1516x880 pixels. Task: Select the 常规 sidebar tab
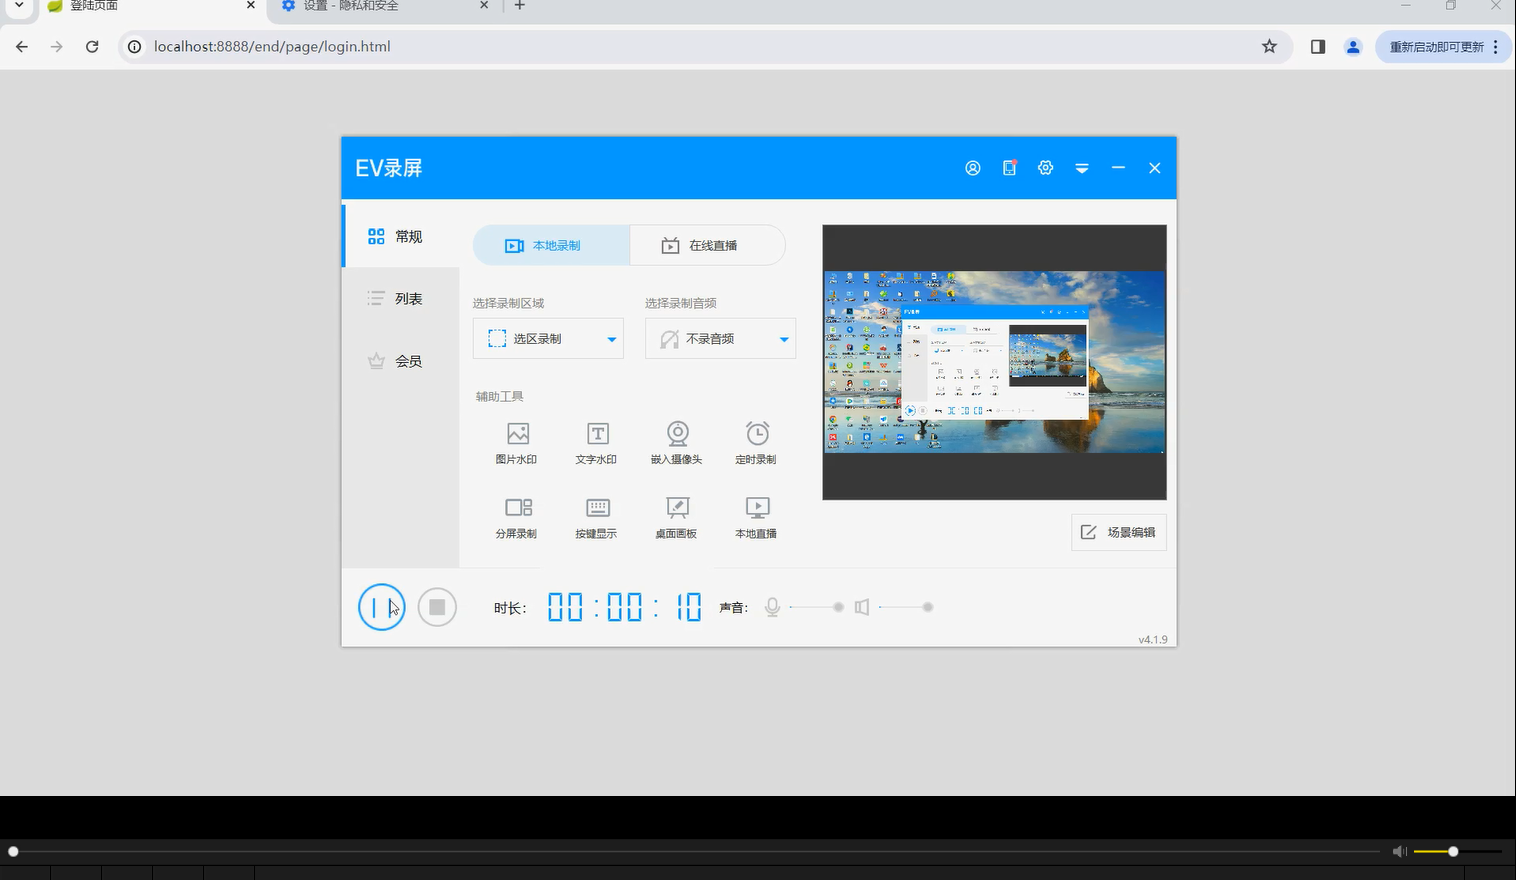pyautogui.click(x=401, y=236)
